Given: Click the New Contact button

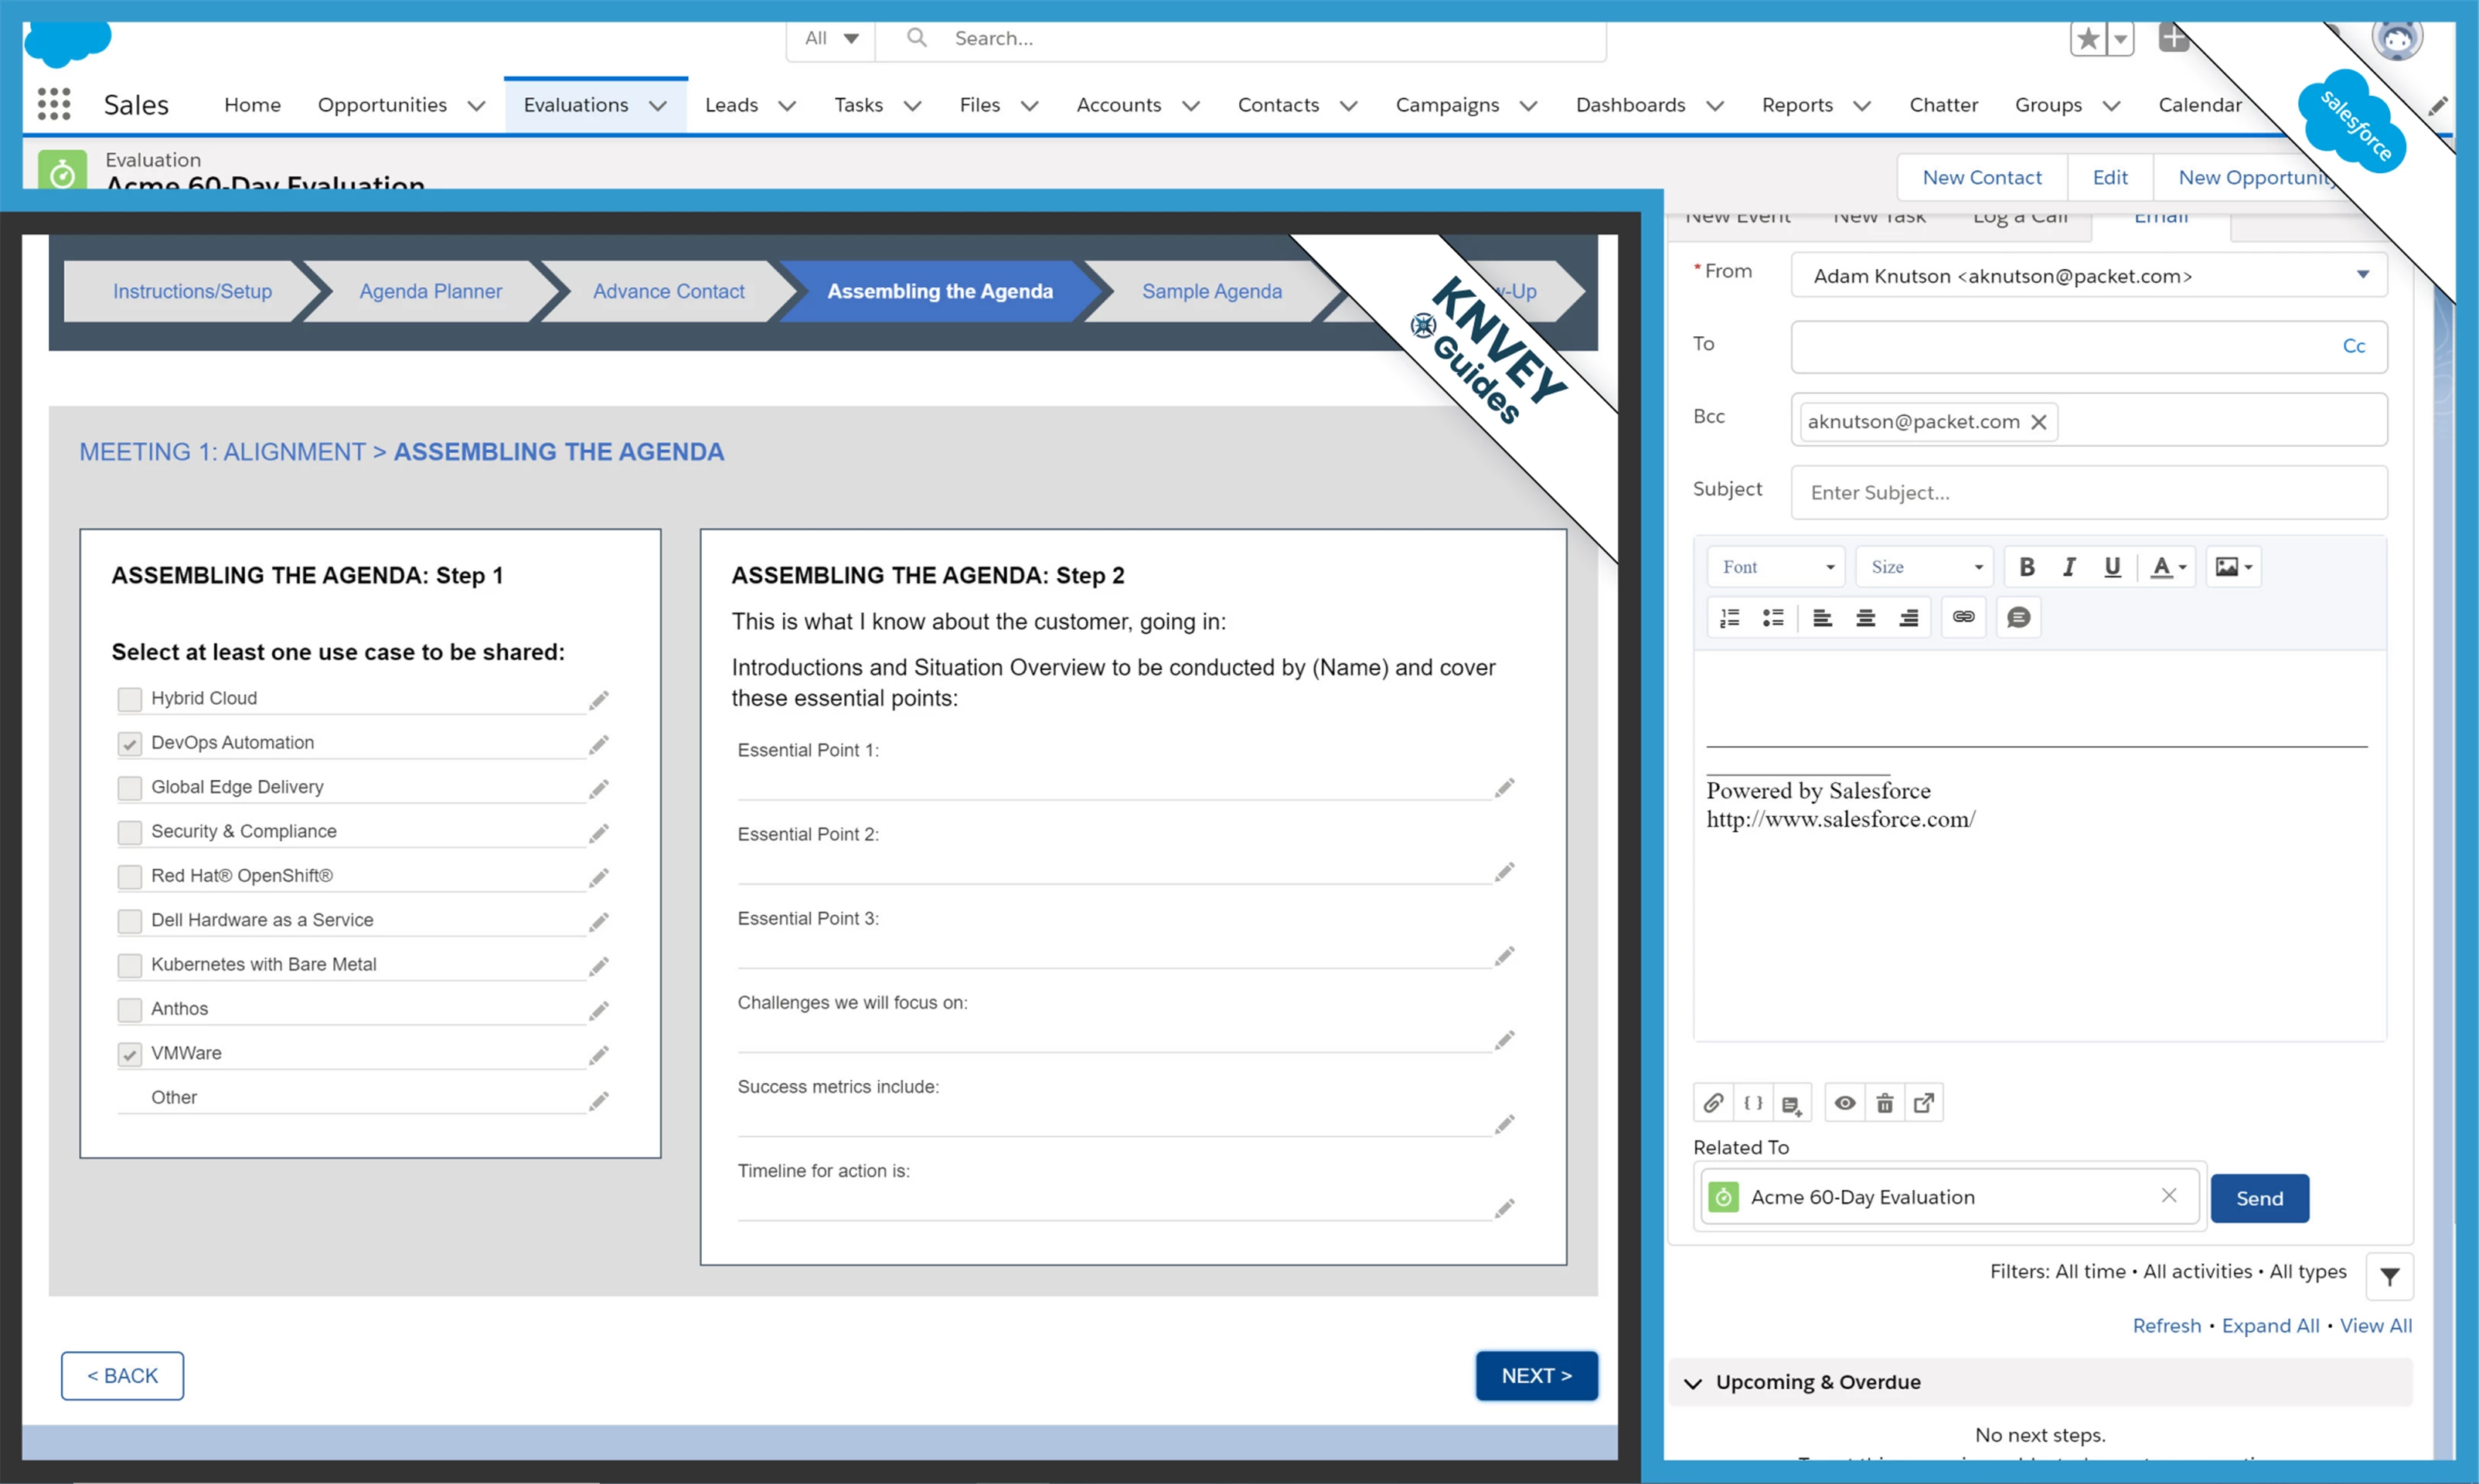Looking at the screenshot, I should pos(1981,177).
